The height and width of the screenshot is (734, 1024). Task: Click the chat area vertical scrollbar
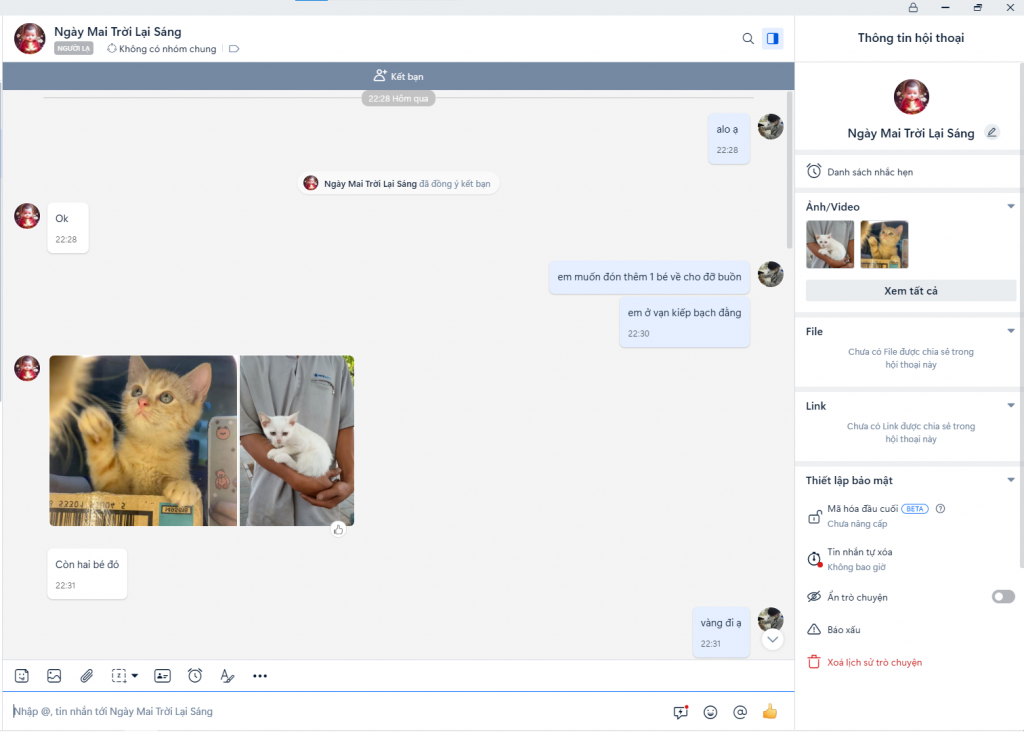click(789, 170)
